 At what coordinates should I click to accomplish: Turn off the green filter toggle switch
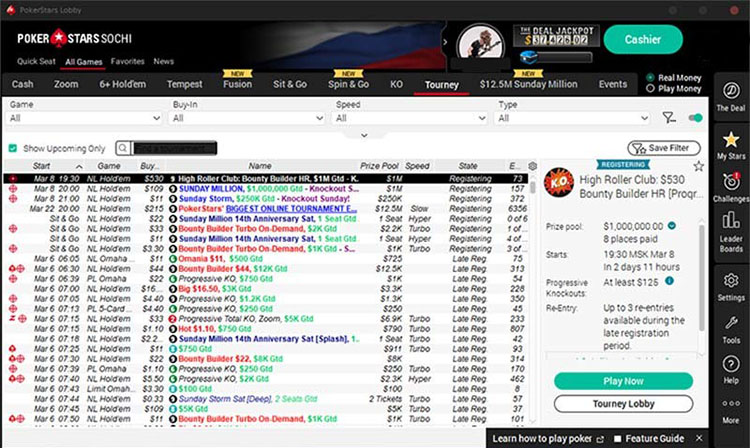coord(694,118)
